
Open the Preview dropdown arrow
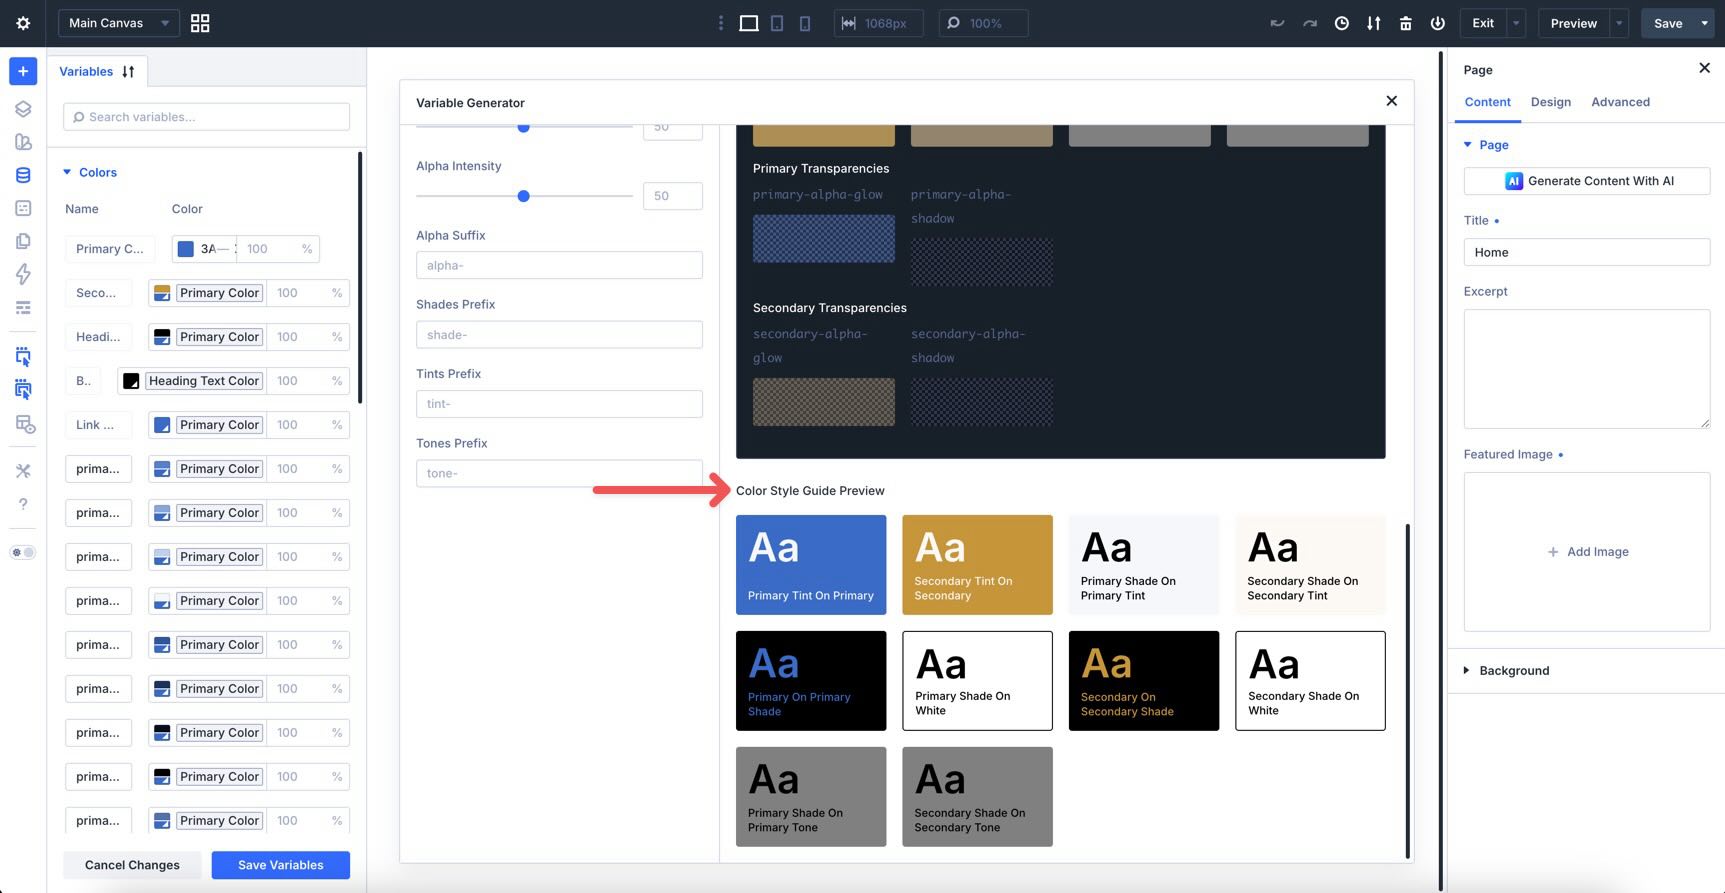pos(1619,23)
